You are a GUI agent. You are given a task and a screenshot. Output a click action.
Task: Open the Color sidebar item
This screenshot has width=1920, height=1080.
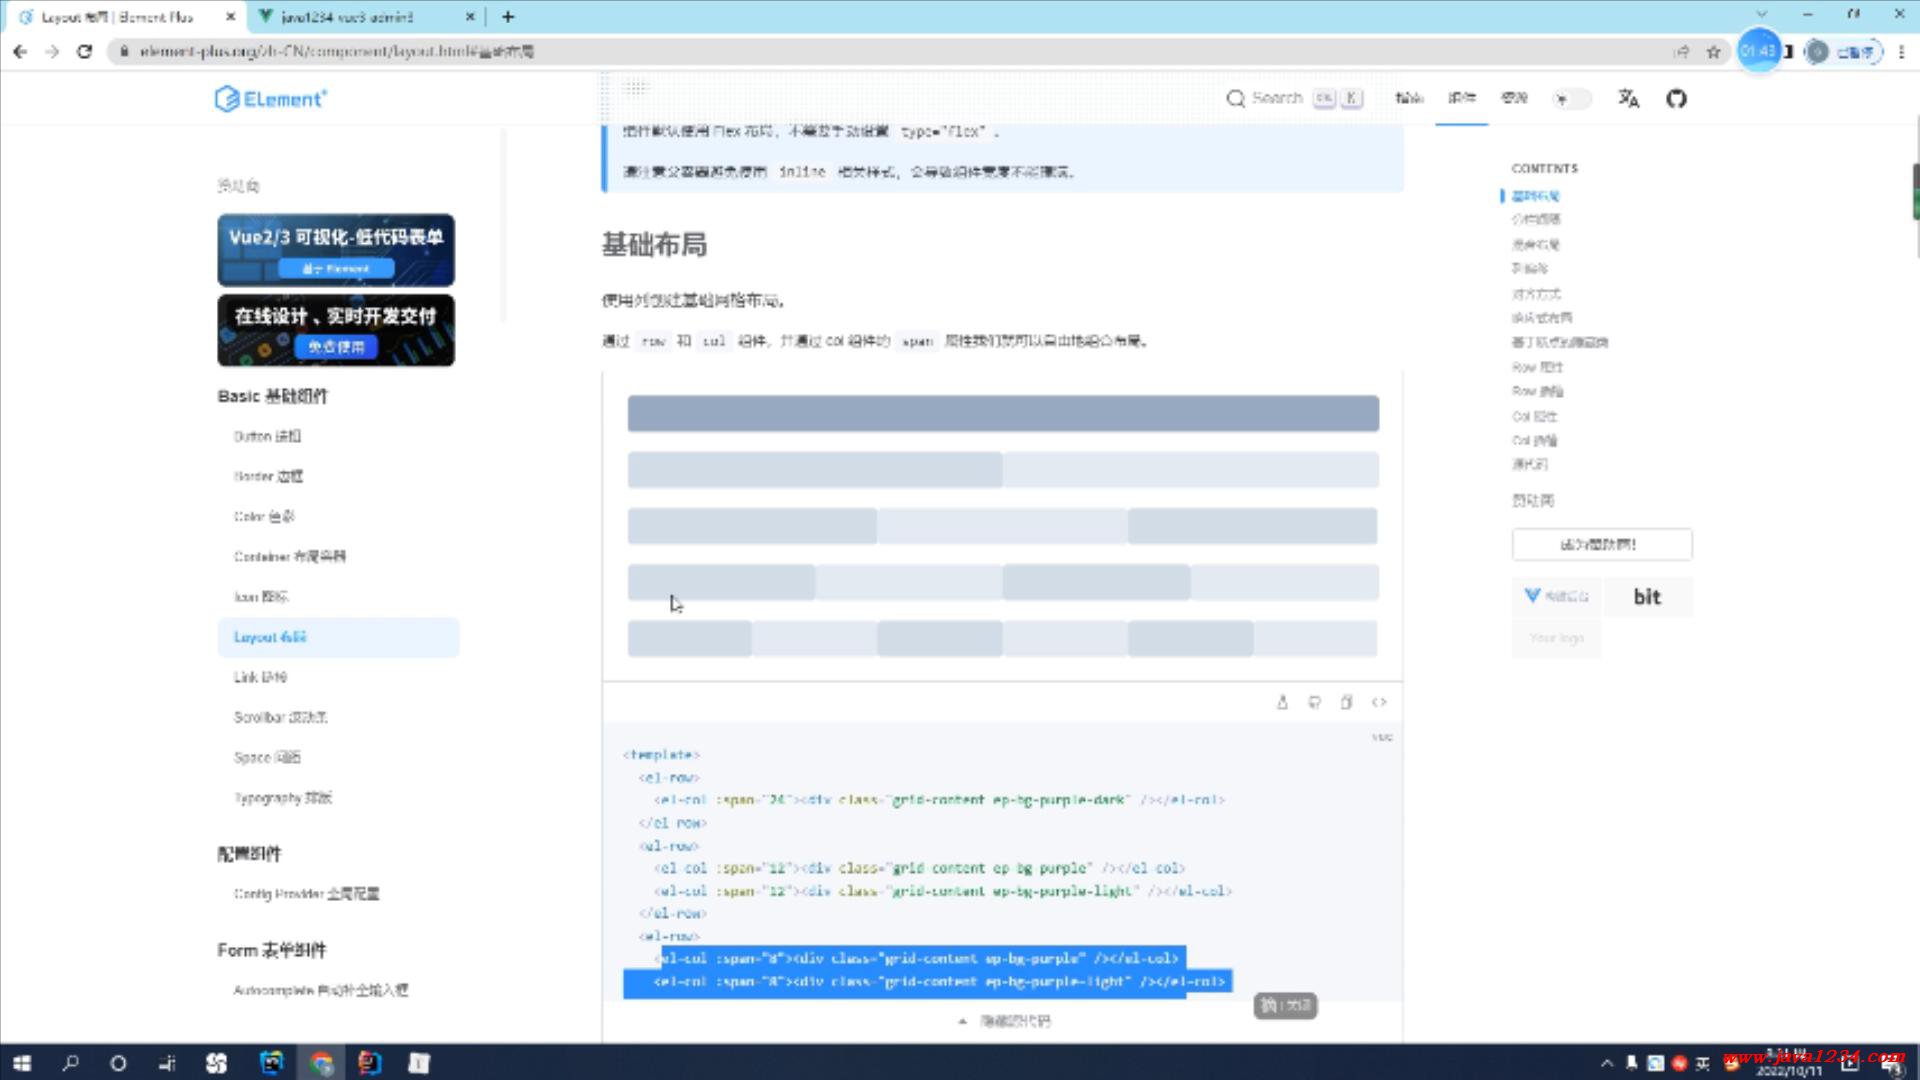click(264, 516)
